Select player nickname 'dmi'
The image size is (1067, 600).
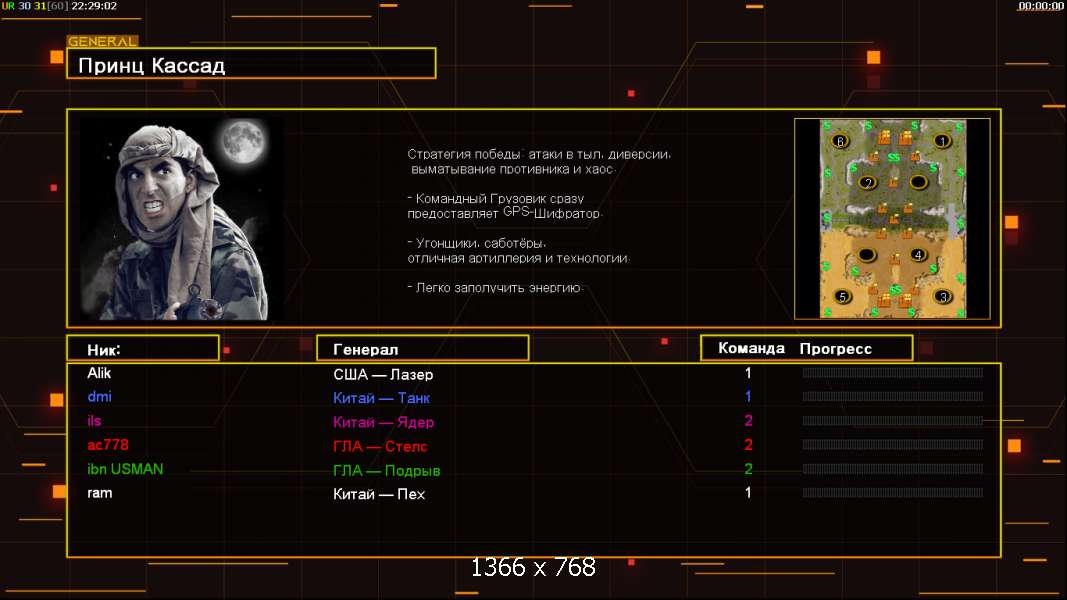point(99,397)
